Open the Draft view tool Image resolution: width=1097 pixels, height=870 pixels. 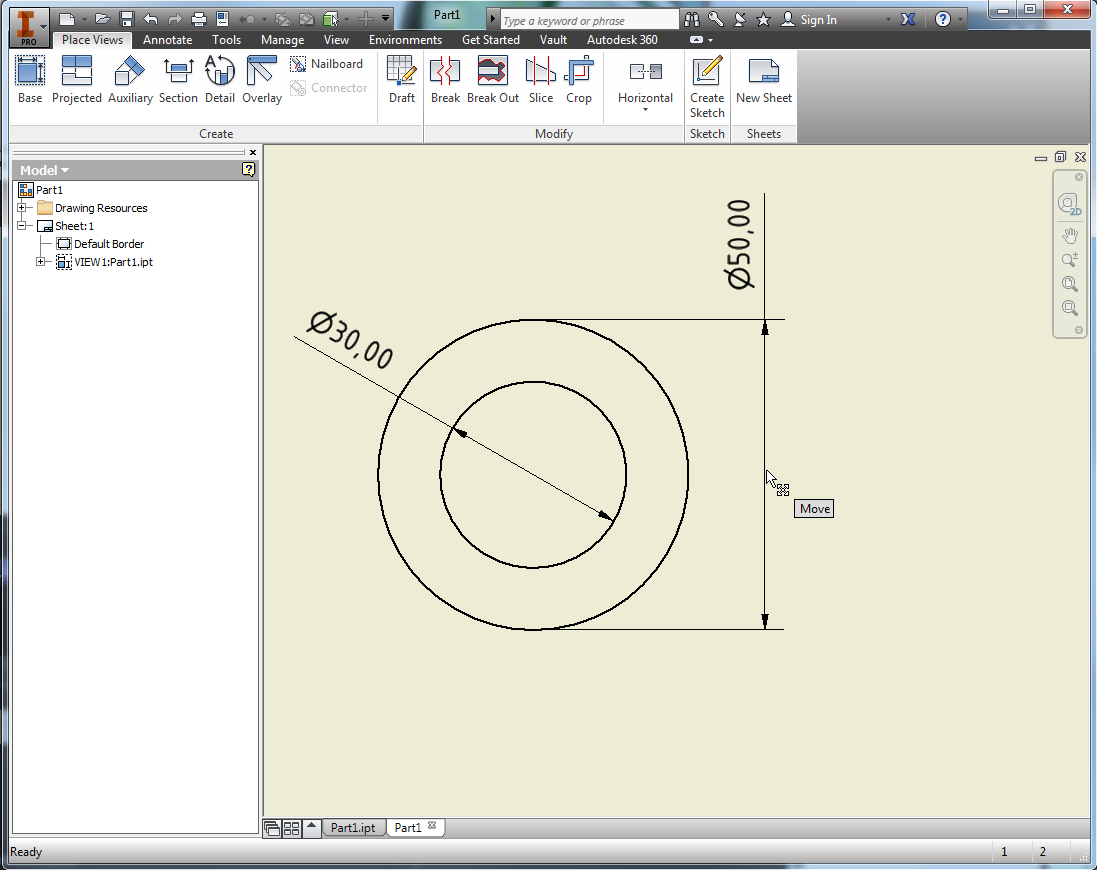pyautogui.click(x=402, y=80)
